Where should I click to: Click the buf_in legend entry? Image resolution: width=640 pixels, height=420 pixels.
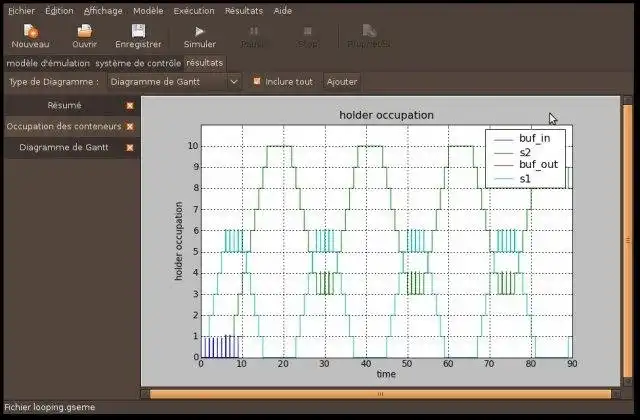(x=522, y=139)
